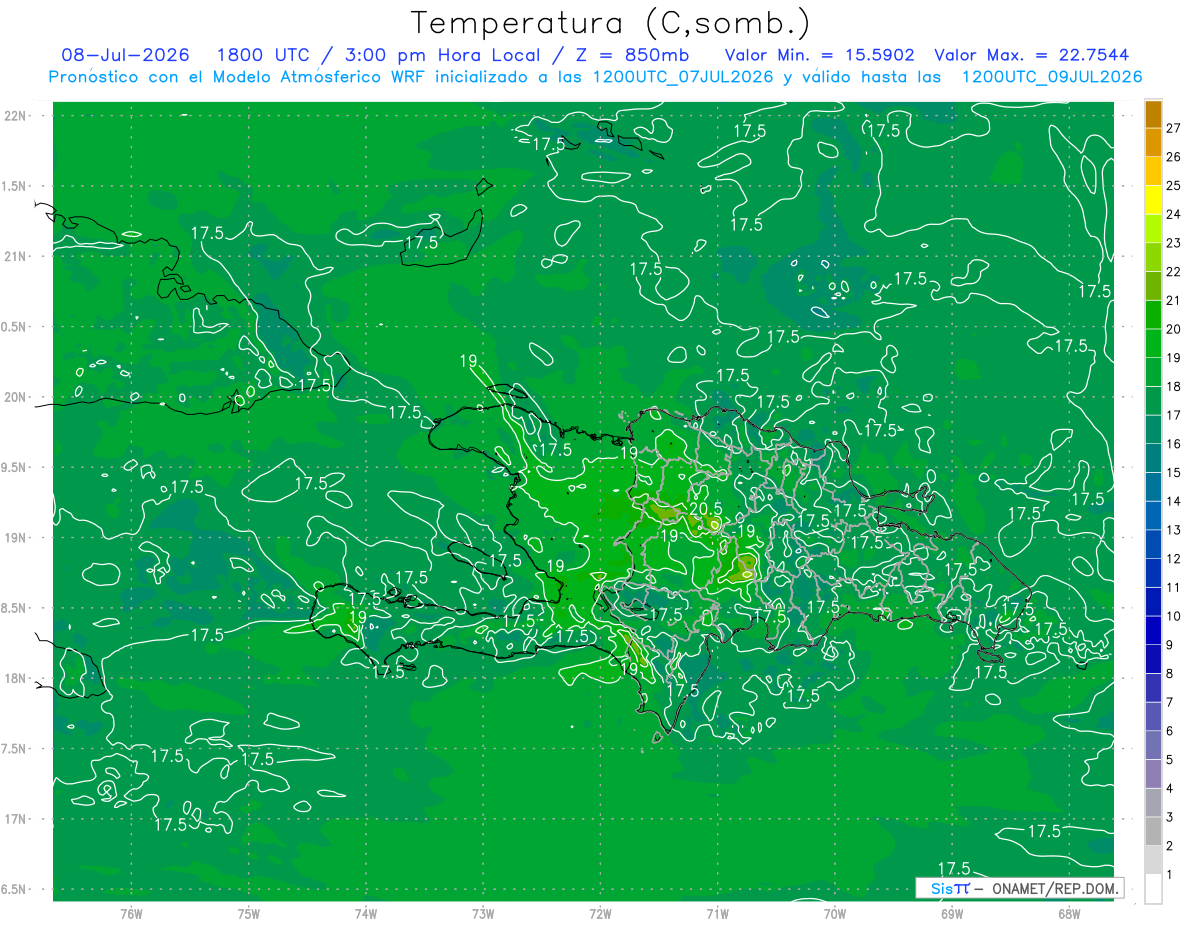The height and width of the screenshot is (927, 1200).
Task: Pick the brown legend band above 27
Action: [1153, 114]
